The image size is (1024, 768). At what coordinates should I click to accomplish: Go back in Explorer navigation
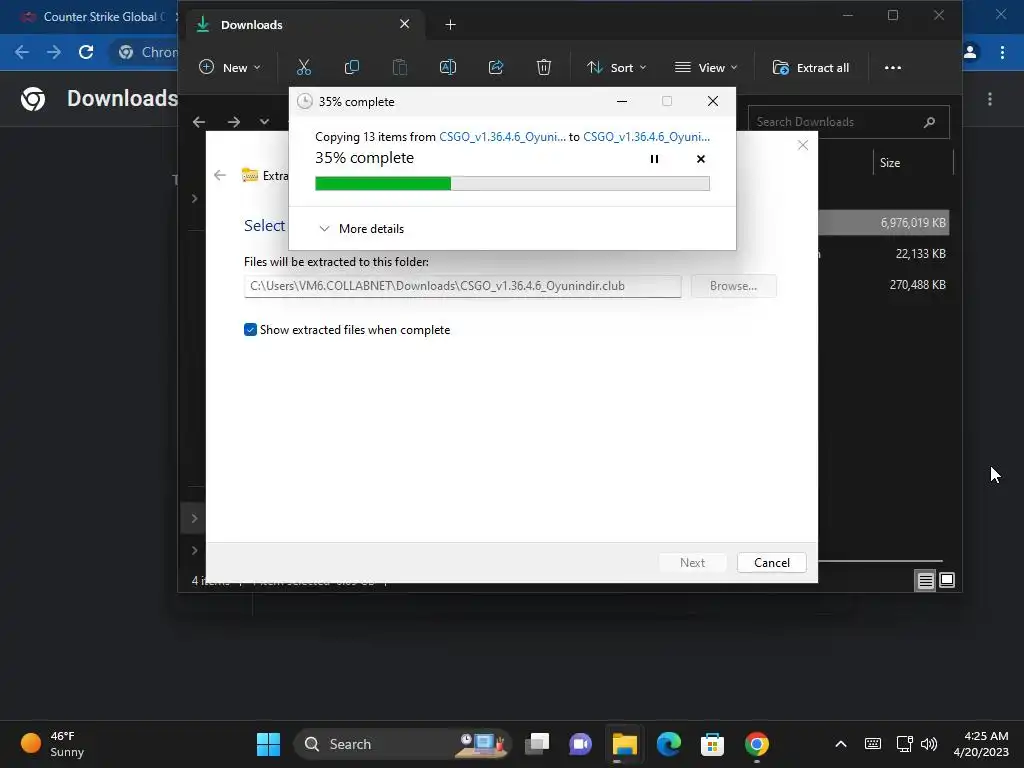click(x=199, y=122)
